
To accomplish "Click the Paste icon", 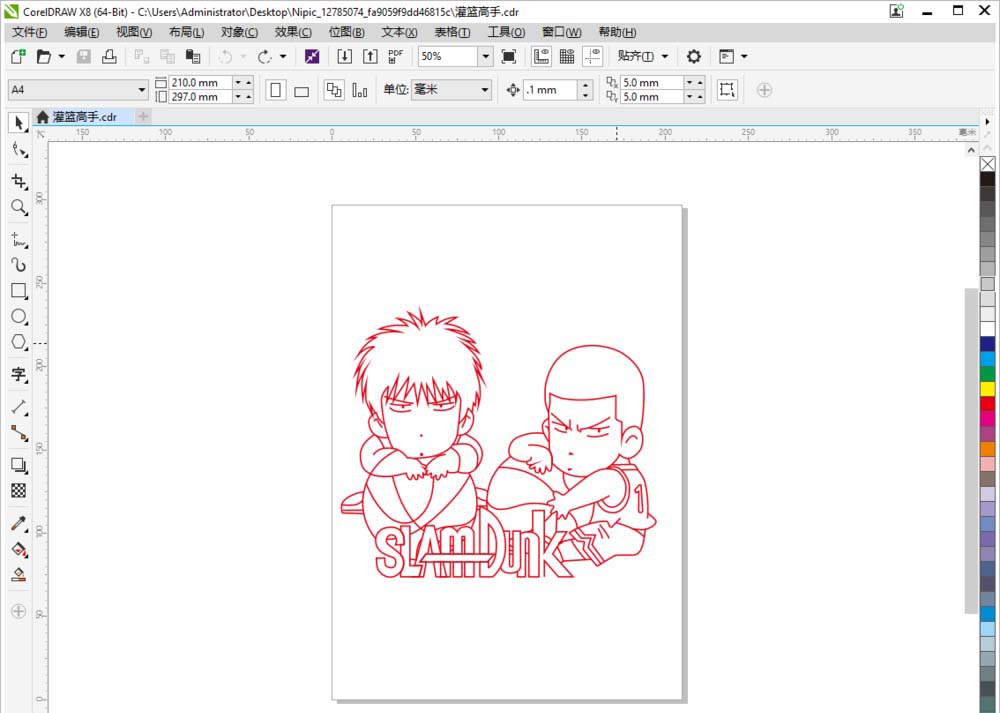I will pyautogui.click(x=193, y=56).
